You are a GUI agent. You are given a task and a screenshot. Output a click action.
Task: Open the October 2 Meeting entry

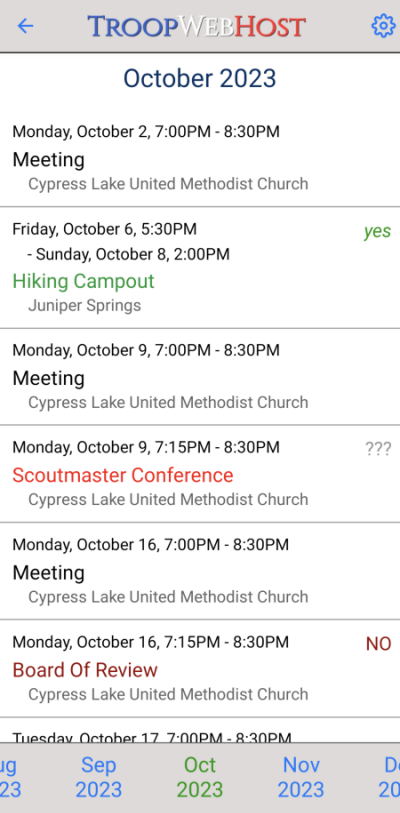pos(200,158)
